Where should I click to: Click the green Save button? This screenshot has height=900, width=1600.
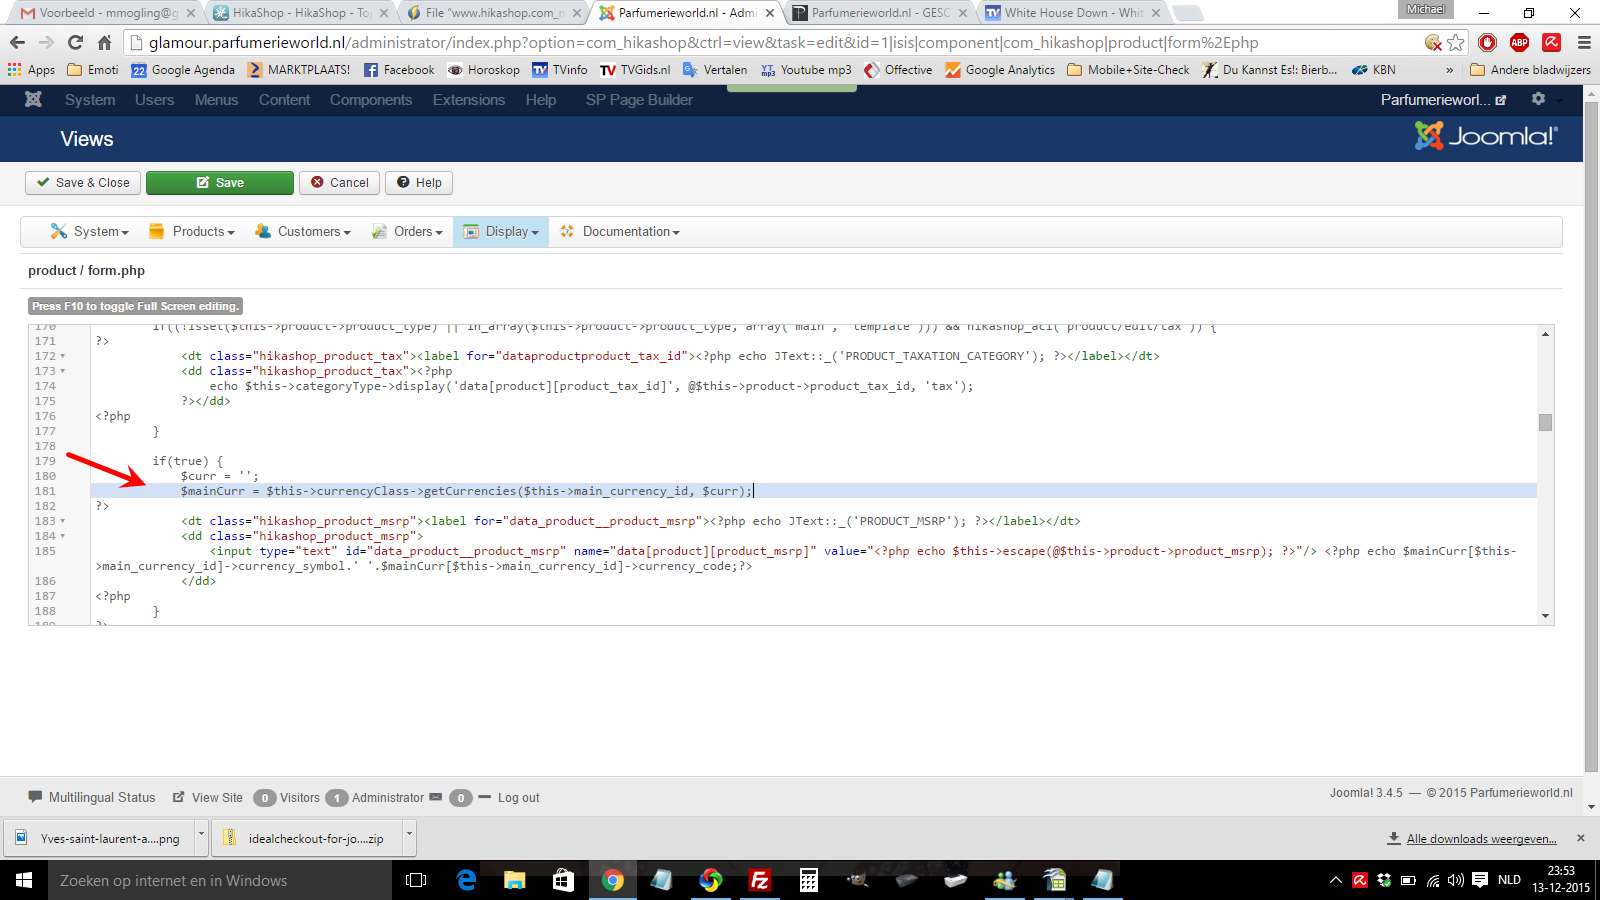220,183
